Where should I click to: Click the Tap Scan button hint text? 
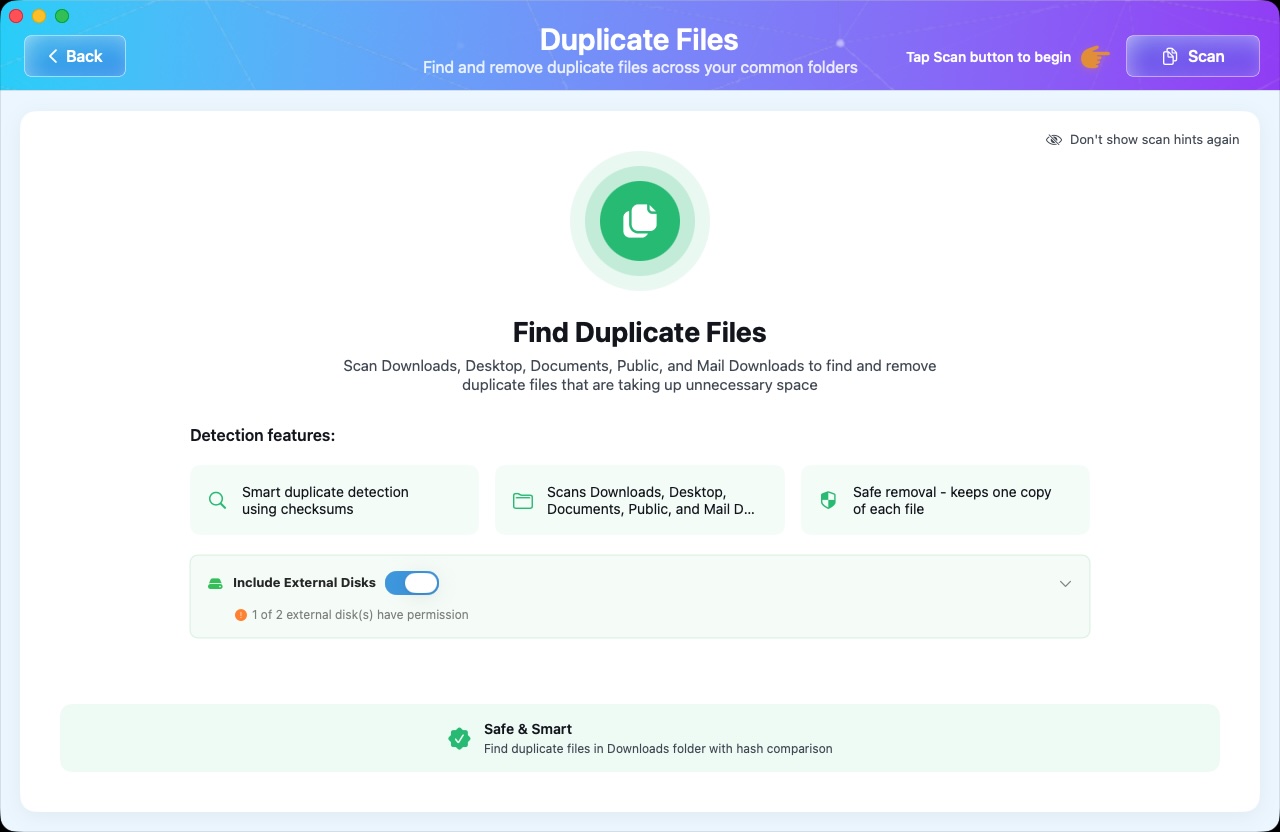click(986, 57)
